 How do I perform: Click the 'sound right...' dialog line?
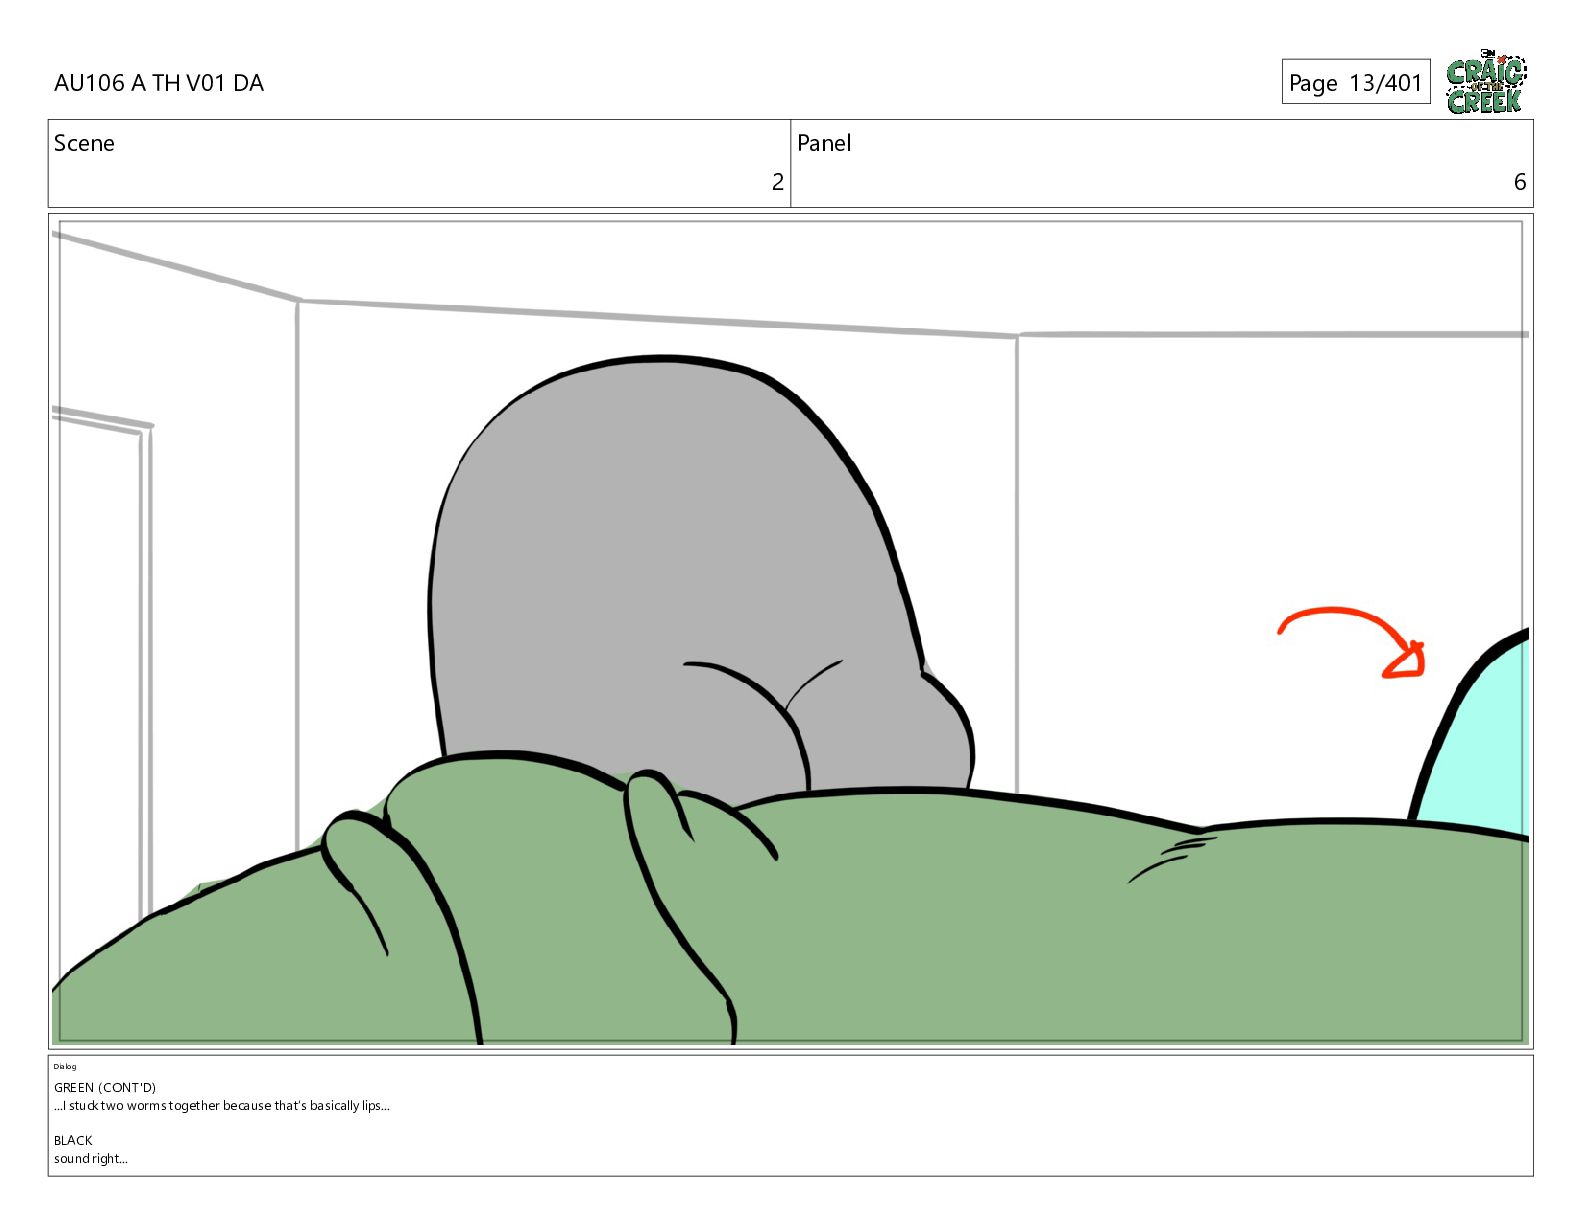[x=91, y=1159]
